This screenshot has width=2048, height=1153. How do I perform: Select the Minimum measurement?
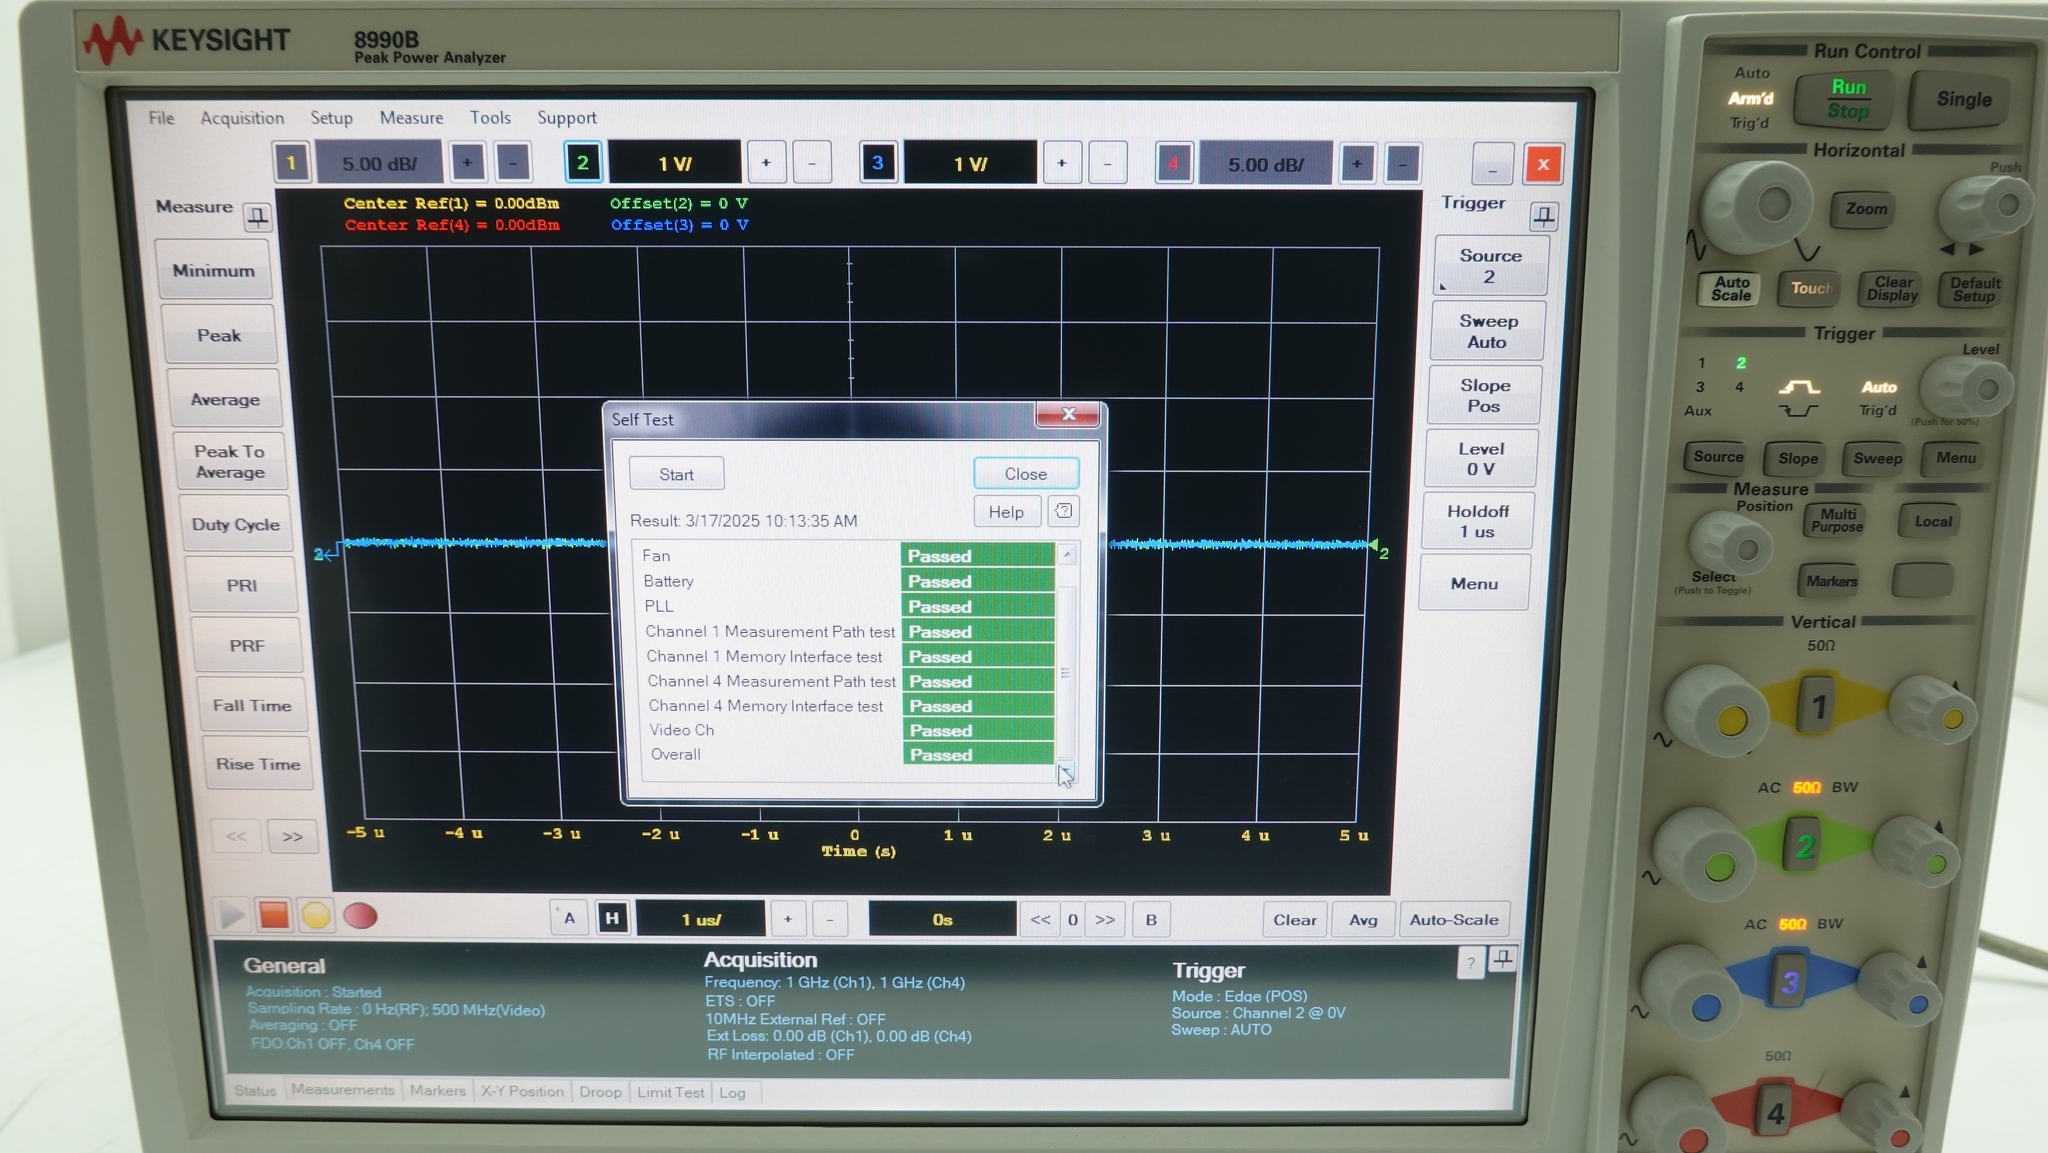coord(213,270)
